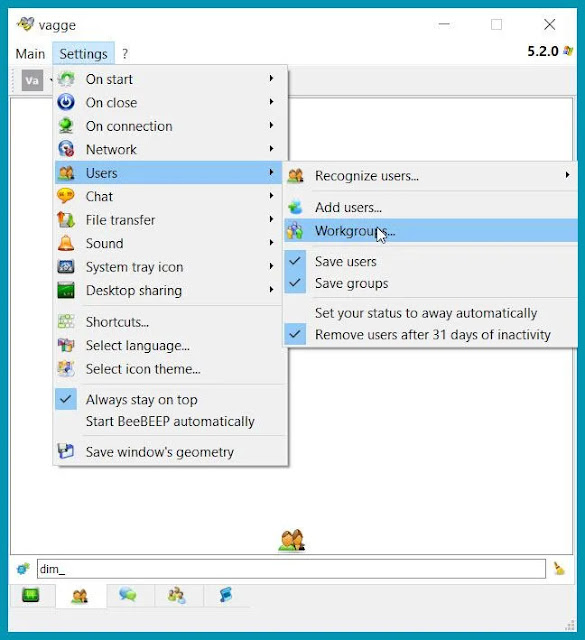
Task: Click the BeeBEEP title bar logo
Action: tap(25, 24)
